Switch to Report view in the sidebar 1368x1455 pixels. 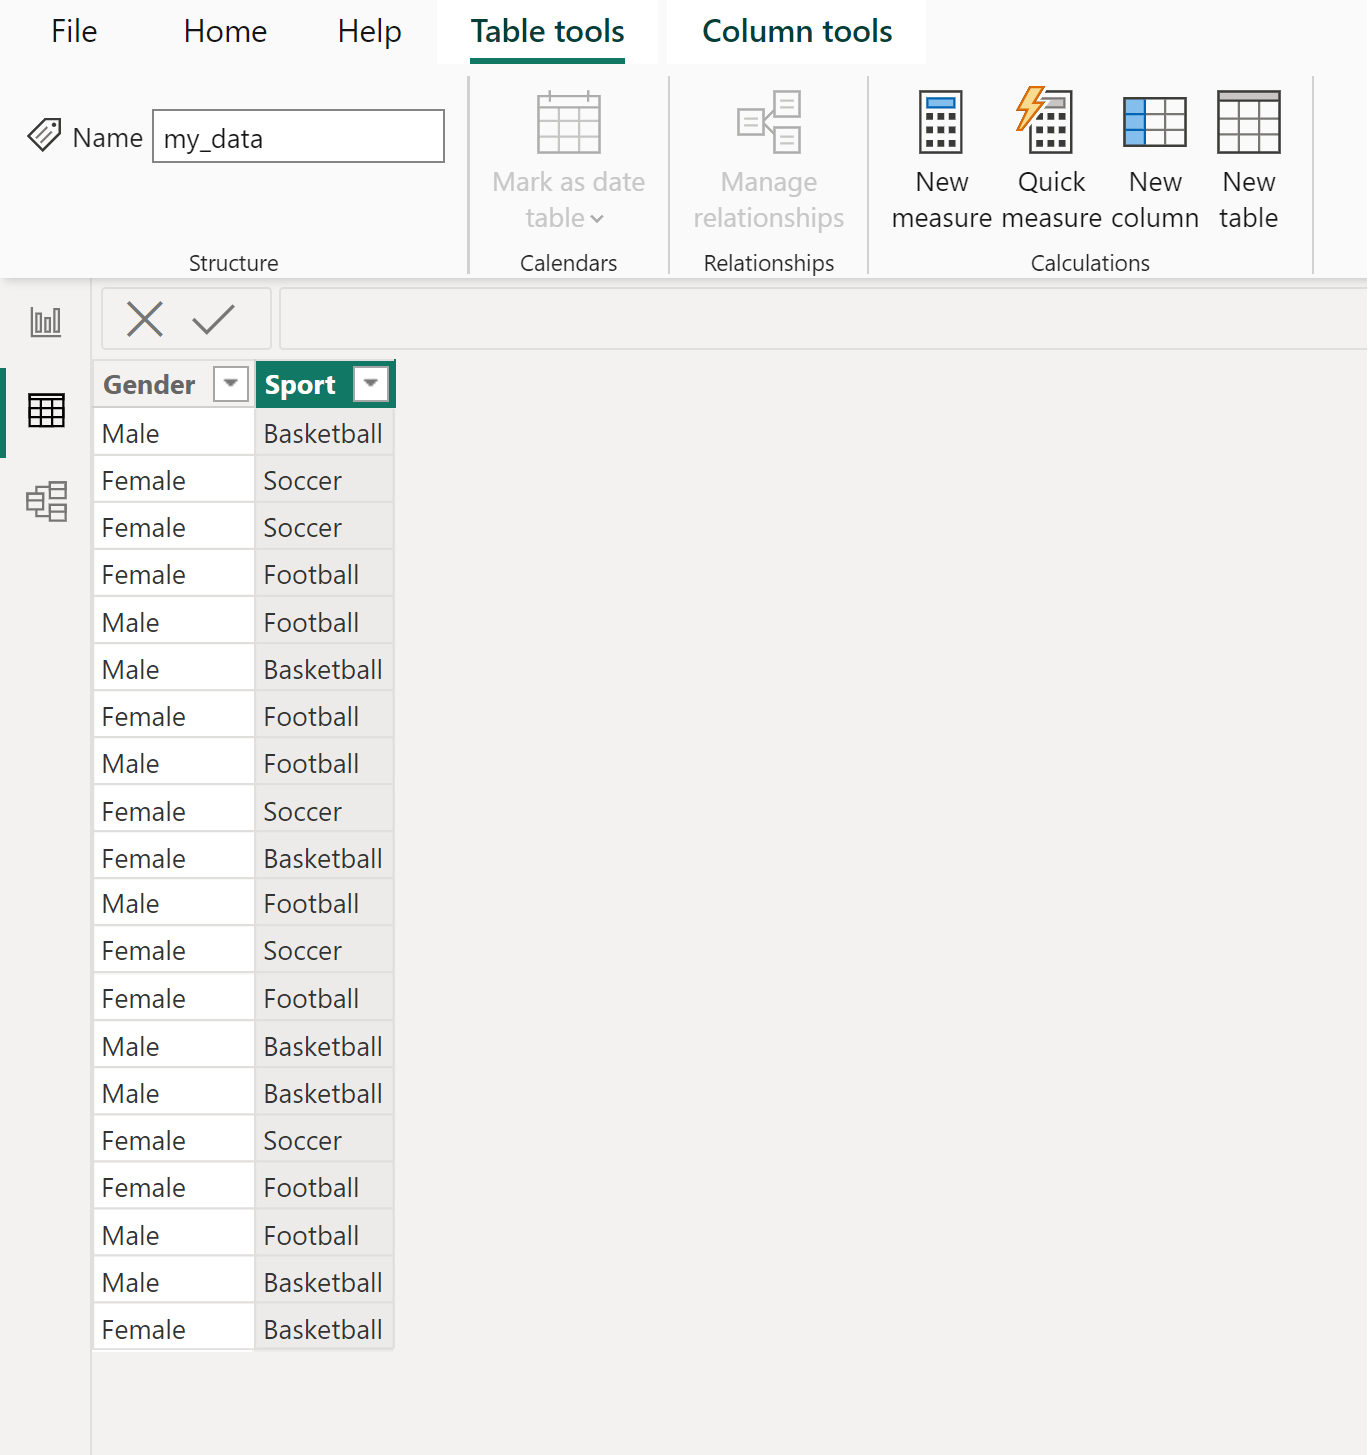point(46,322)
